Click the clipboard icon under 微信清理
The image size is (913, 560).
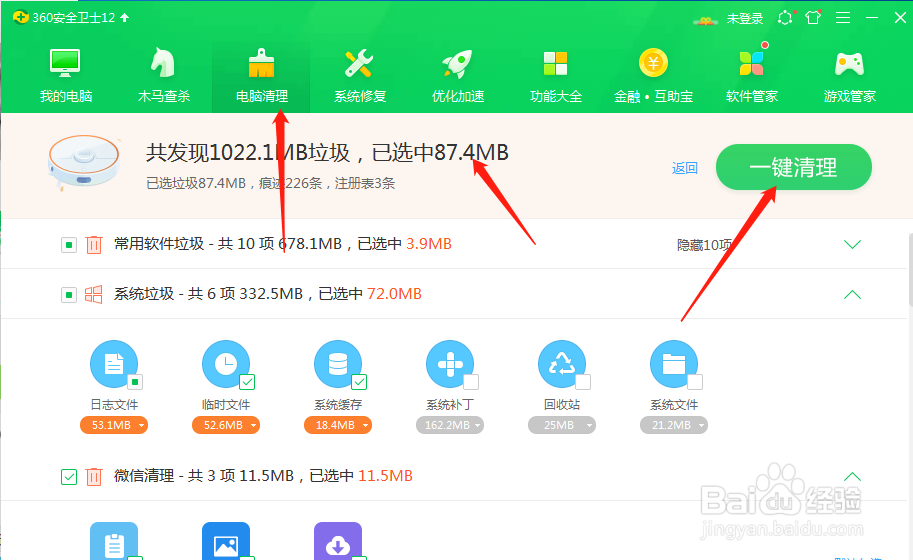(114, 541)
